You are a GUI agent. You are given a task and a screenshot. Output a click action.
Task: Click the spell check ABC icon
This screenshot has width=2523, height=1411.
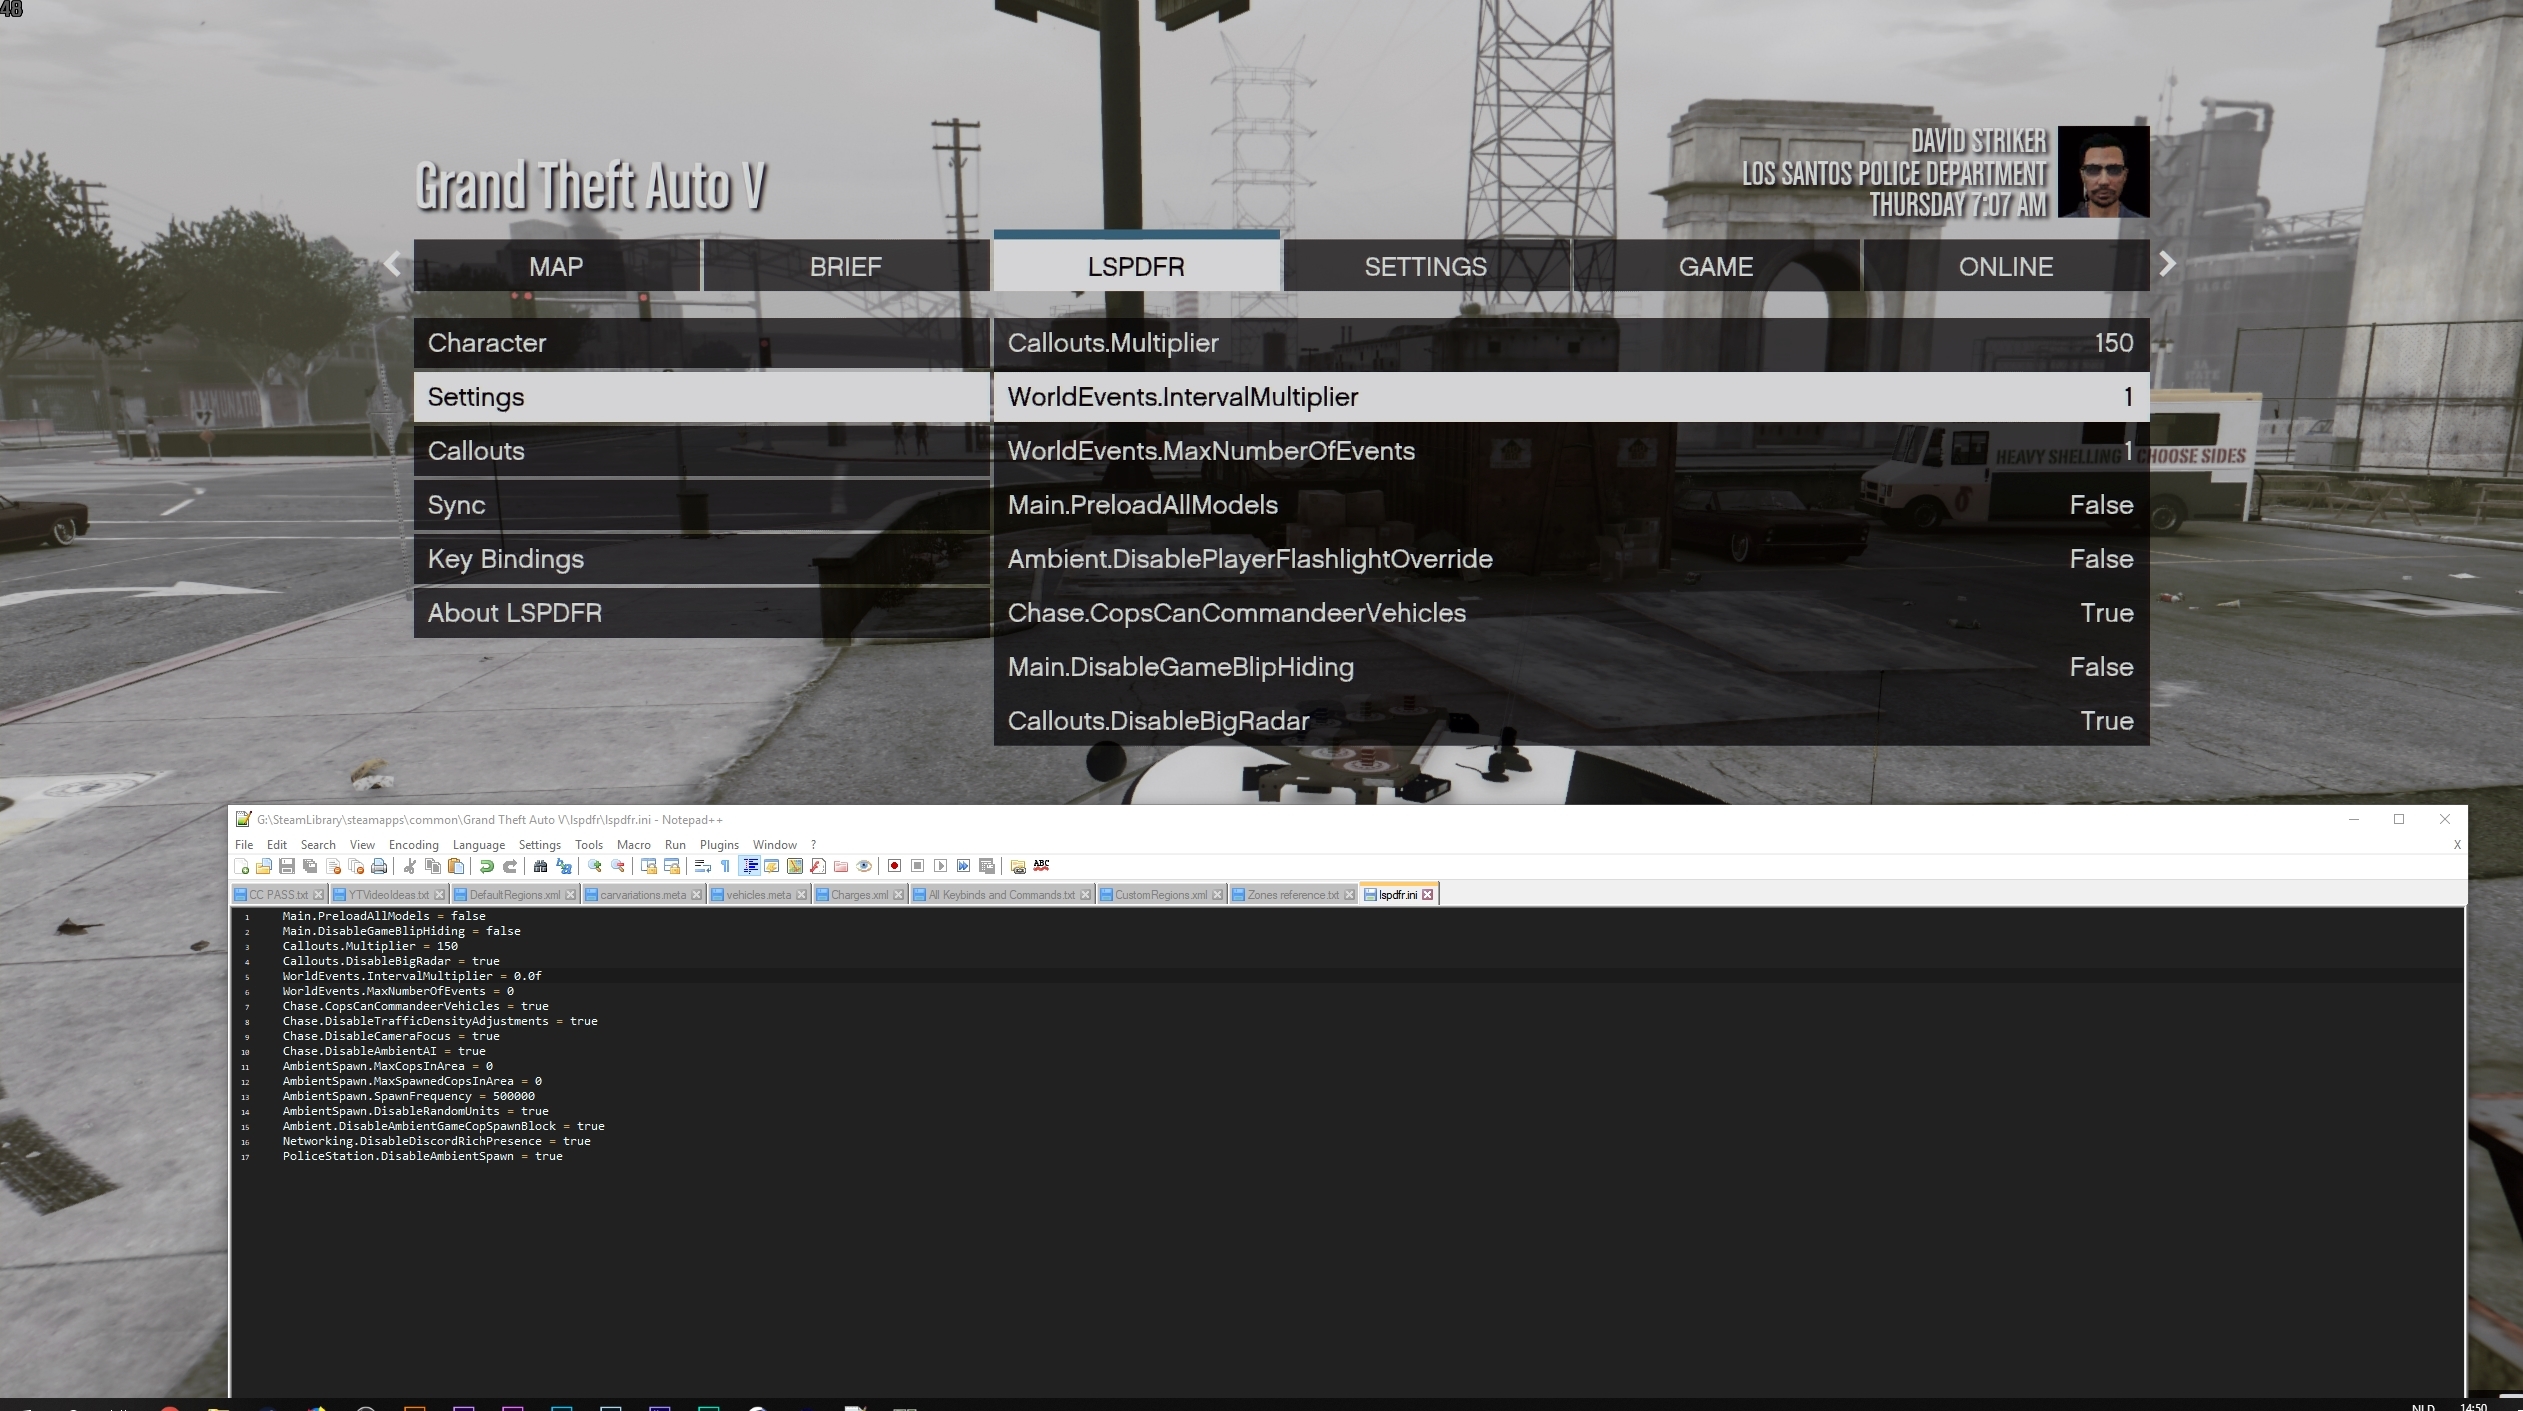(x=1041, y=866)
